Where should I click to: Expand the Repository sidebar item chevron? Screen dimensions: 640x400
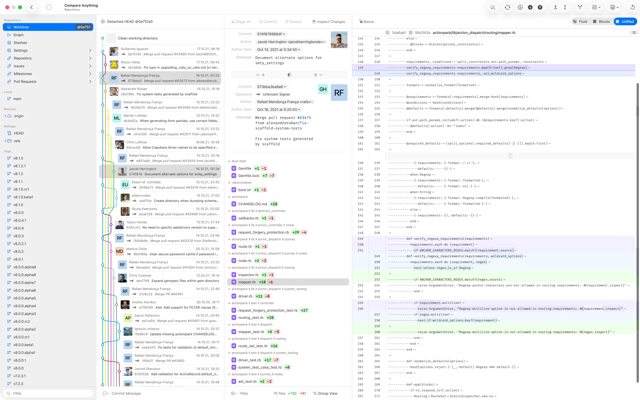[x=90, y=58]
